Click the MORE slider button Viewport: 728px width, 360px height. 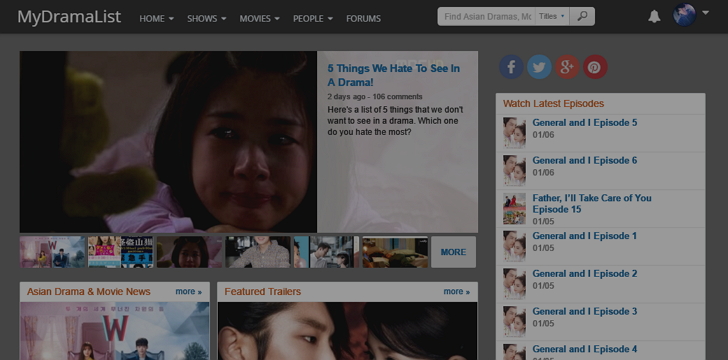[453, 252]
